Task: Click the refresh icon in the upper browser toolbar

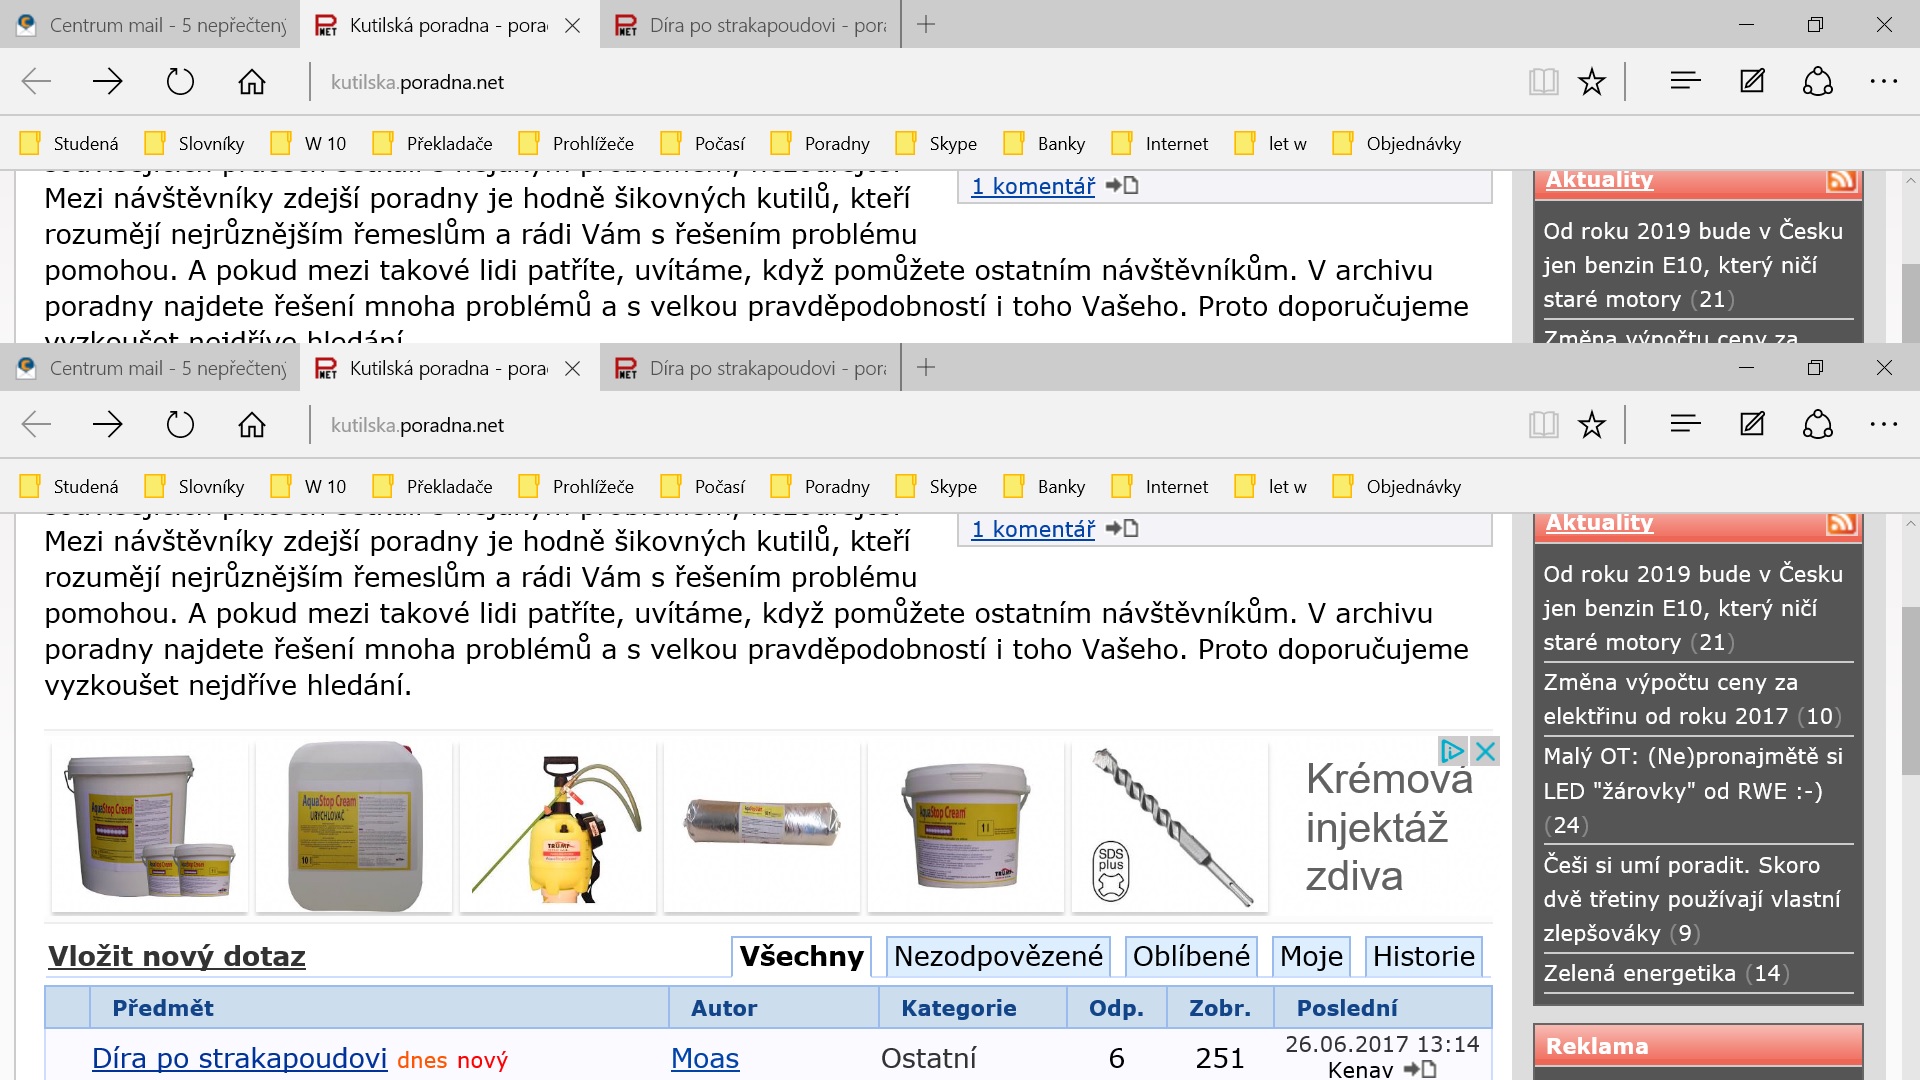Action: [x=180, y=82]
